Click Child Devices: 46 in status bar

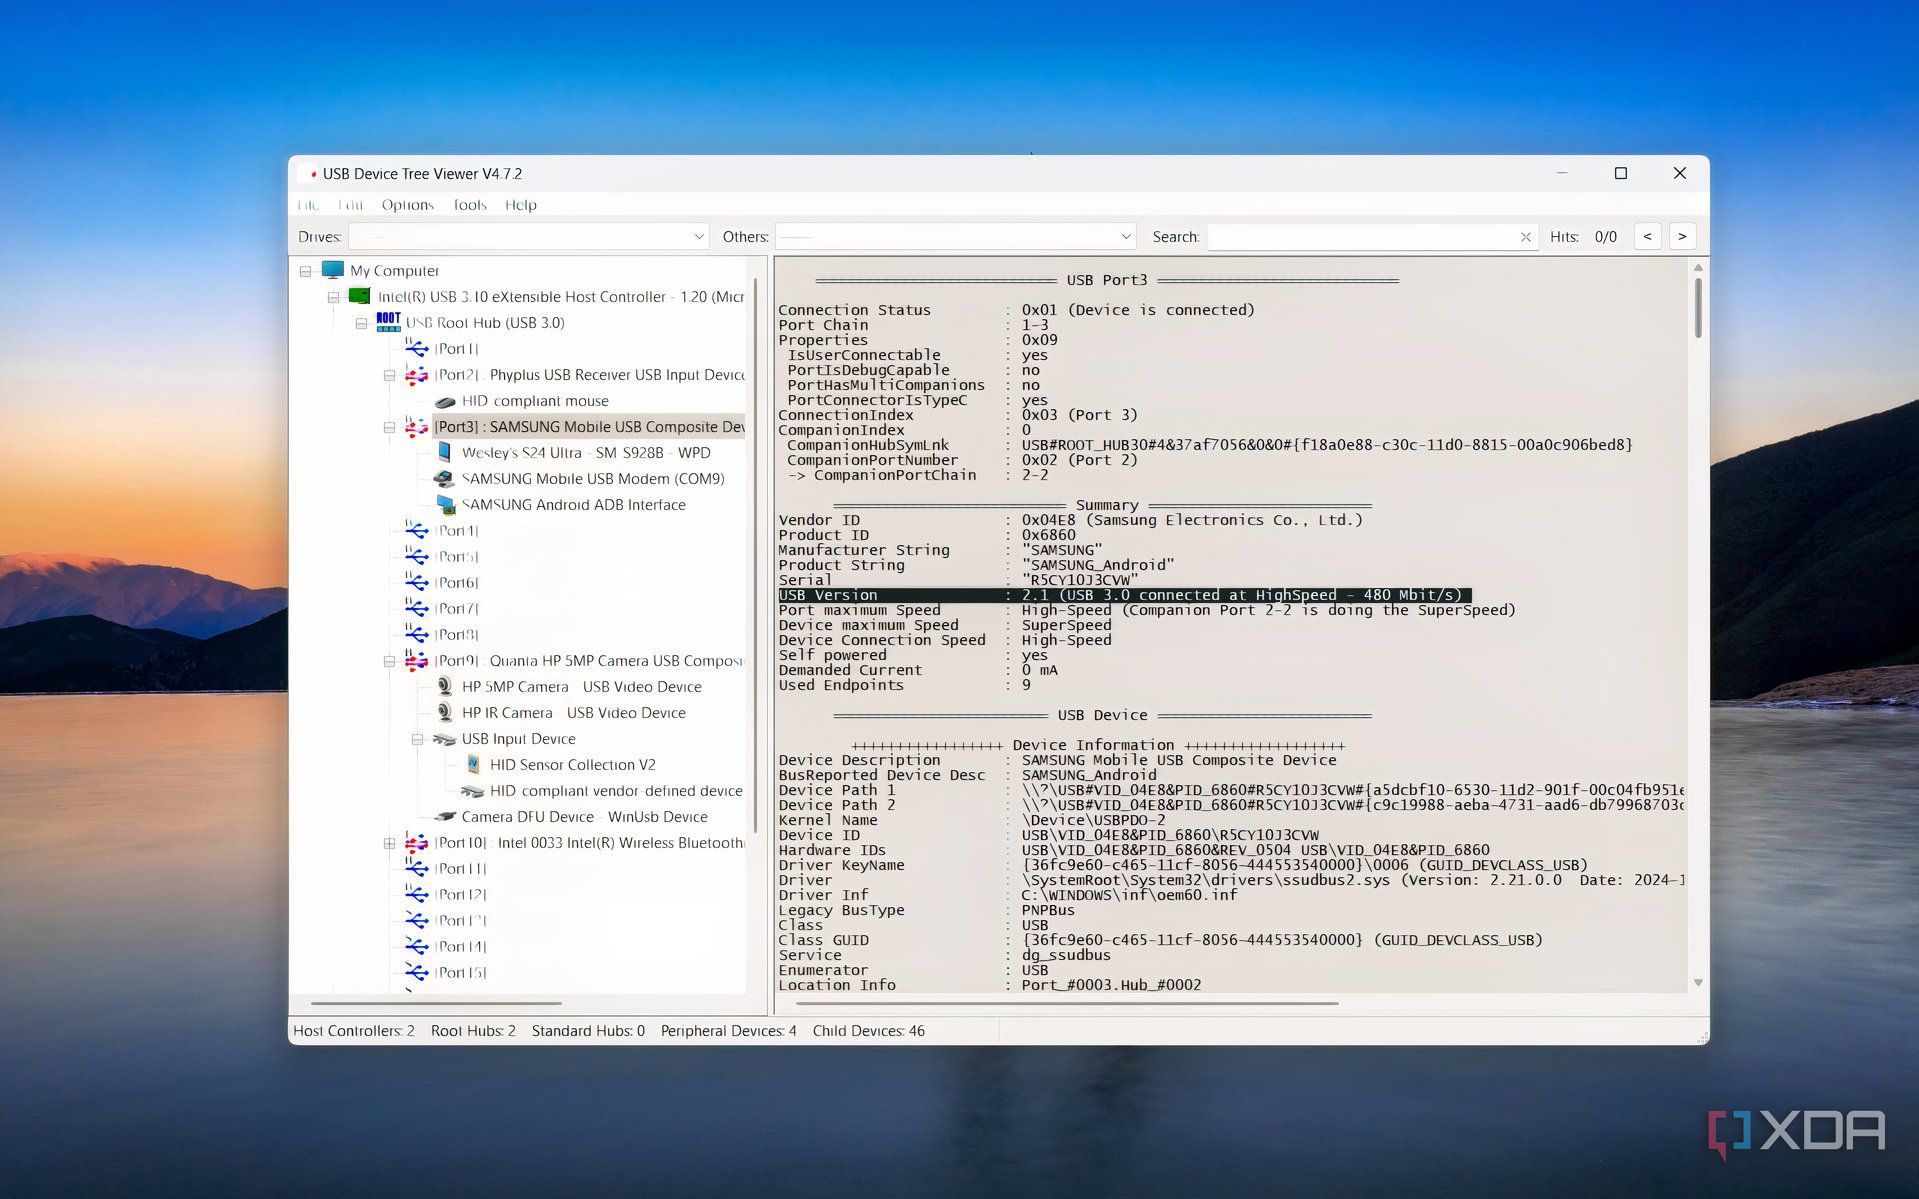[x=869, y=1031]
